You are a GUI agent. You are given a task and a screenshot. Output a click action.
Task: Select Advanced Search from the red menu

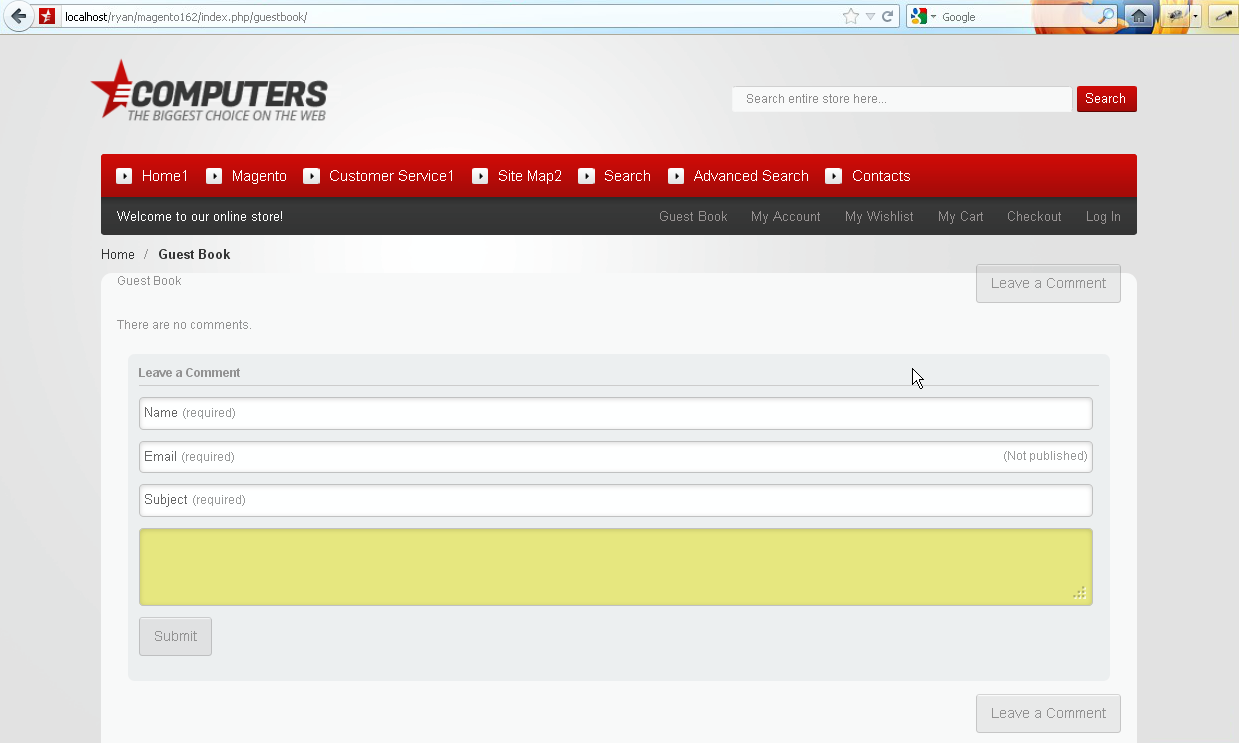pyautogui.click(x=750, y=176)
